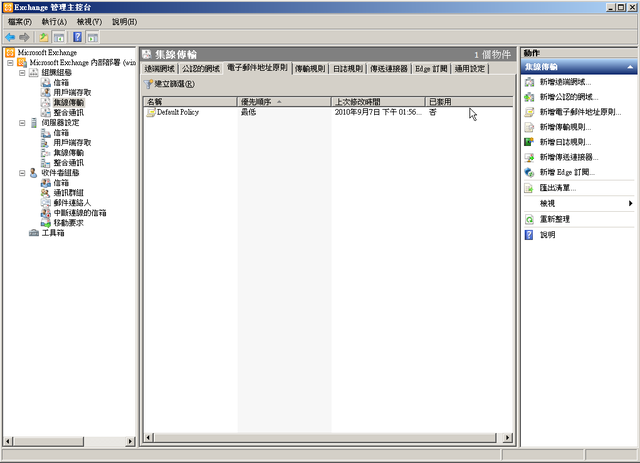Click the 新增 Edge 訂閱 action icon
This screenshot has width=640, height=463.
click(529, 172)
